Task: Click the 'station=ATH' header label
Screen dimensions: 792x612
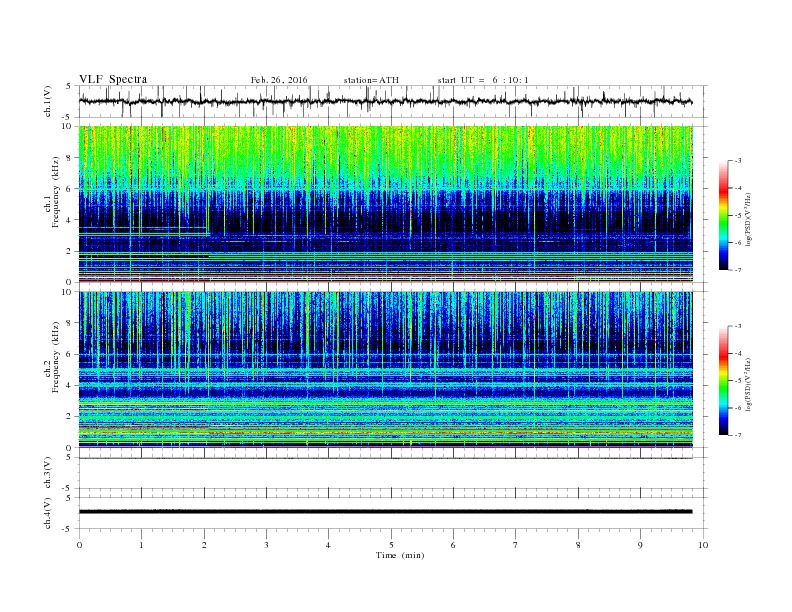Action: [371, 80]
